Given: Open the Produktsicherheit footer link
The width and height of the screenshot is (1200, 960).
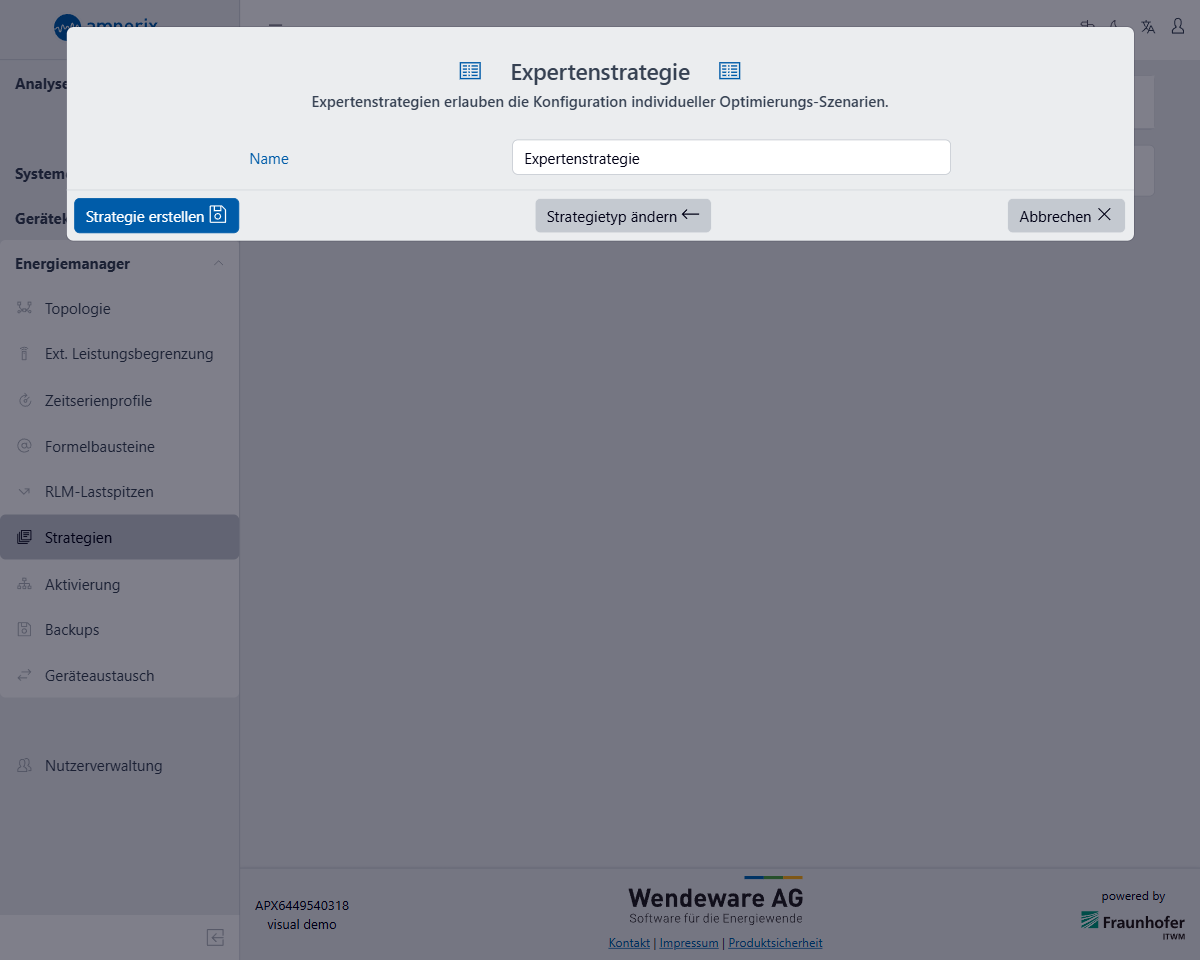Looking at the screenshot, I should coord(775,943).
